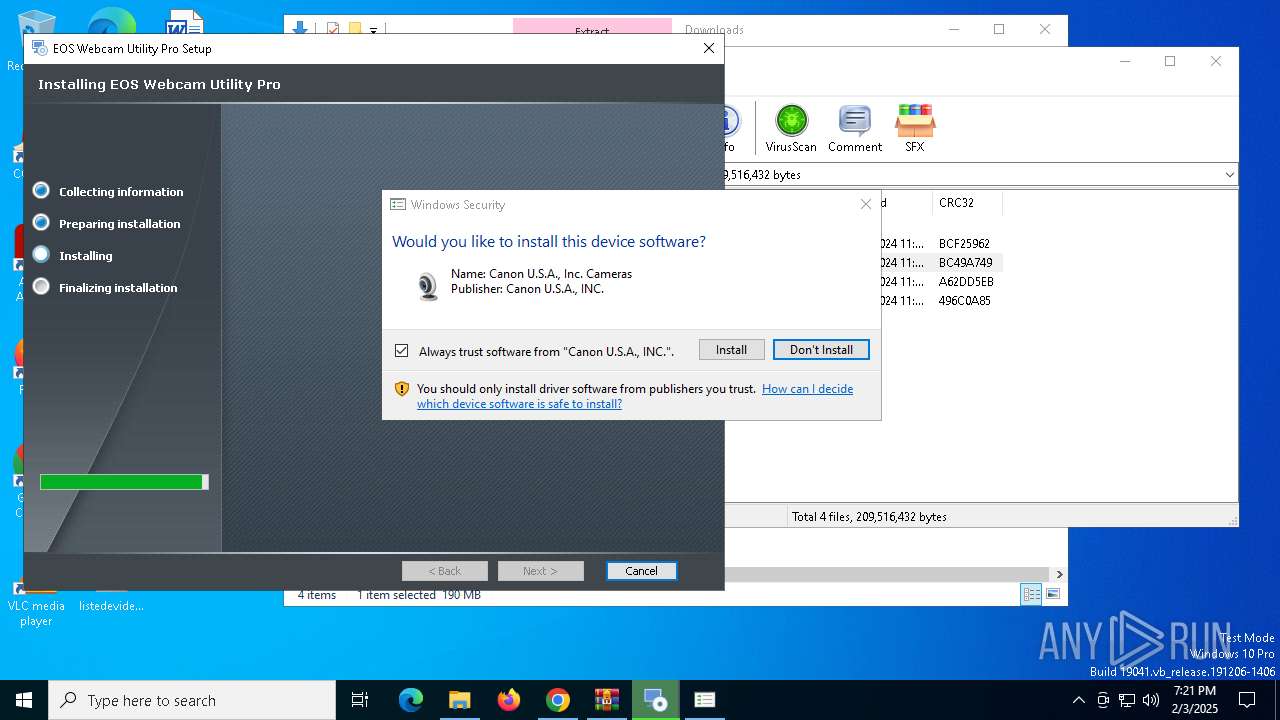Click the Finalizing installation step indicator
1280x720 pixels.
coord(41,286)
